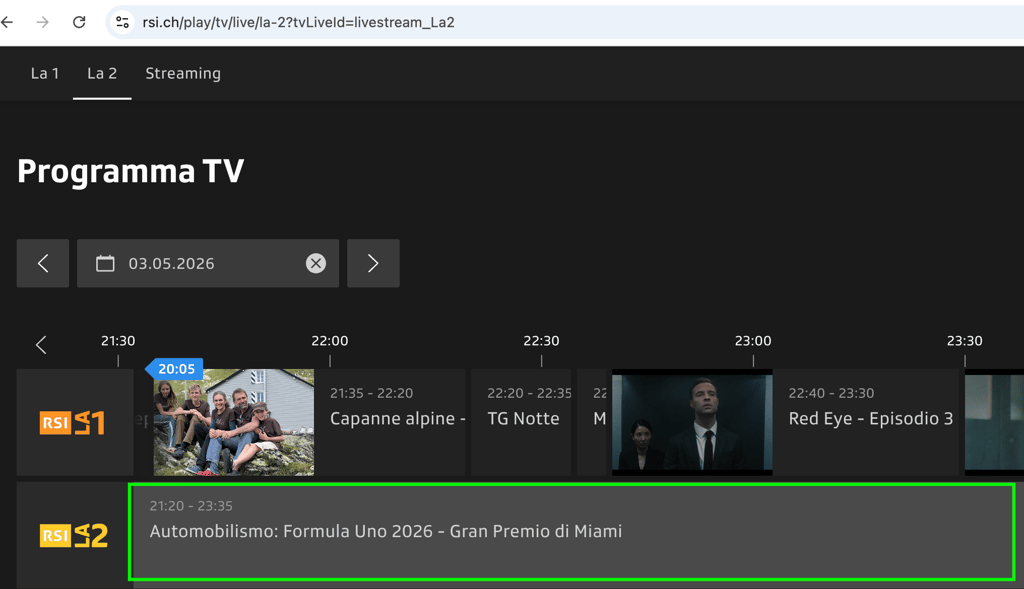Select RSI La 1 channel logo
The height and width of the screenshot is (589, 1024).
point(72,422)
